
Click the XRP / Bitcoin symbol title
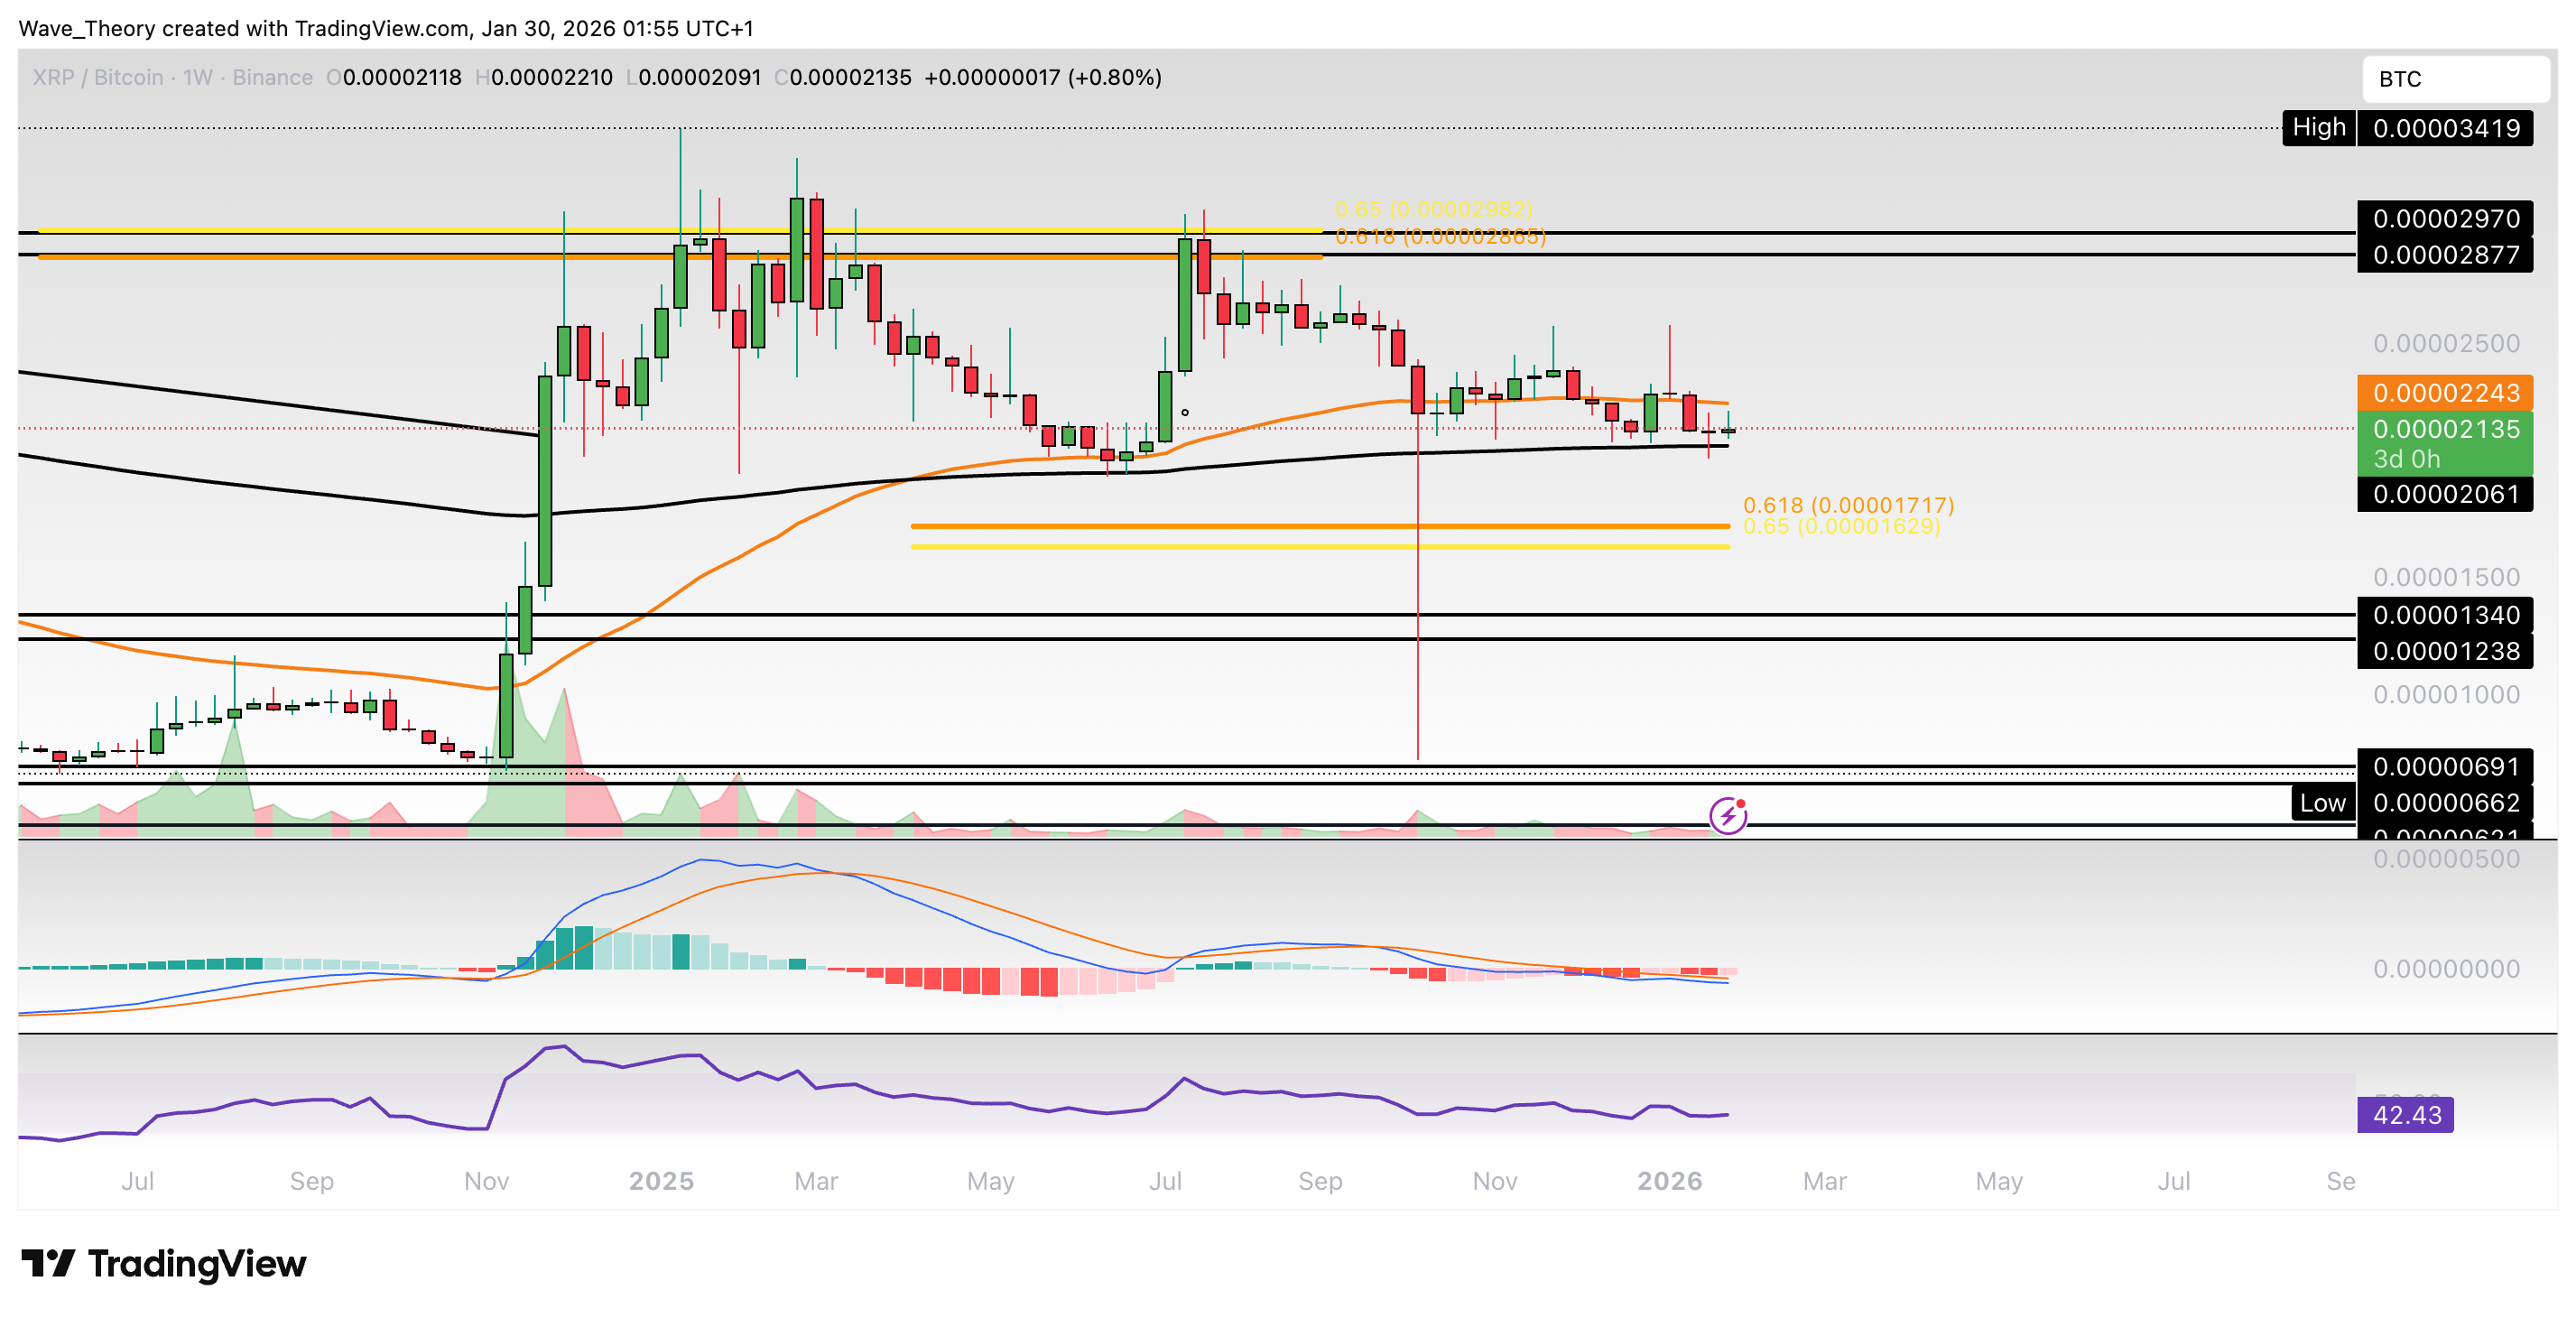tap(97, 77)
